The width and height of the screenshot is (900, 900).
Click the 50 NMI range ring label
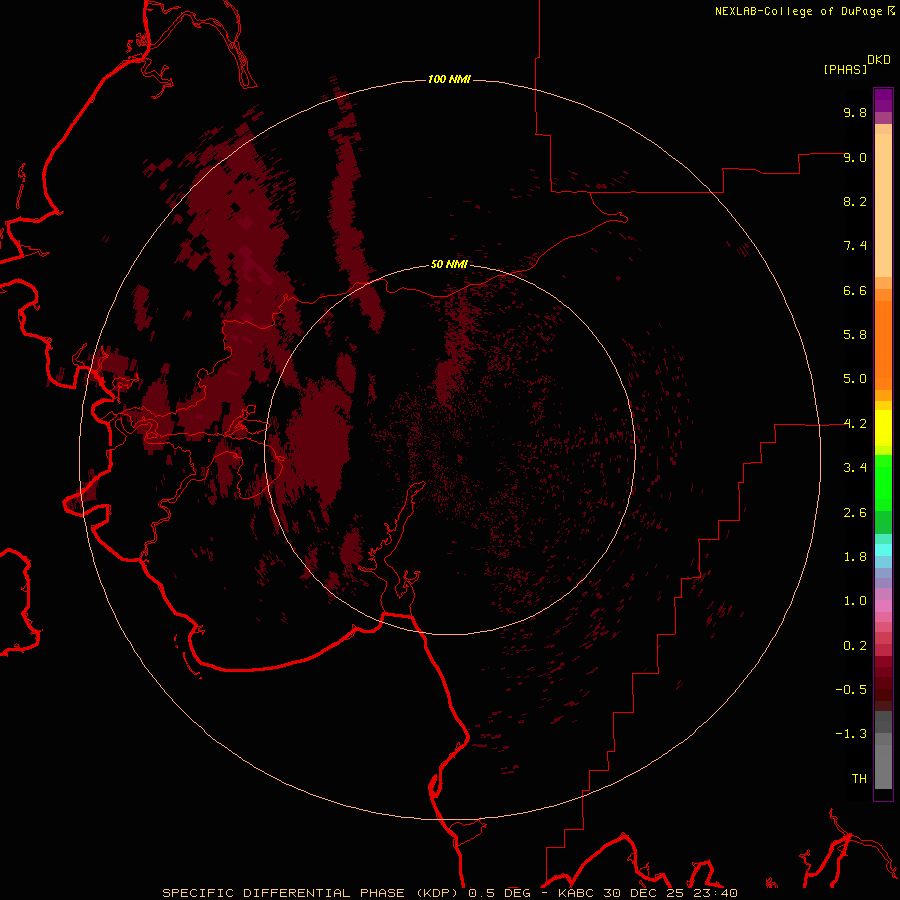click(x=449, y=264)
